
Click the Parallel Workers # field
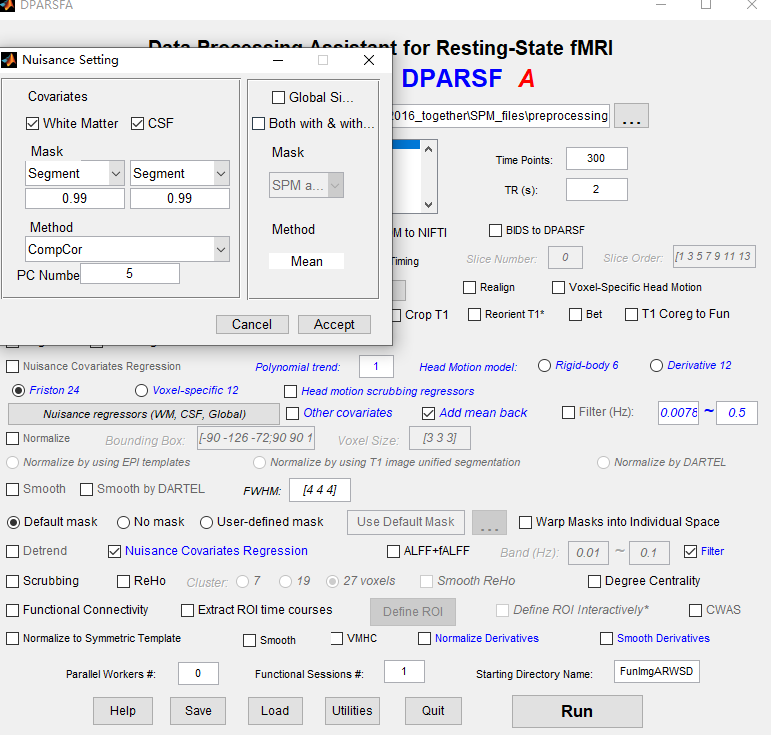[198, 673]
